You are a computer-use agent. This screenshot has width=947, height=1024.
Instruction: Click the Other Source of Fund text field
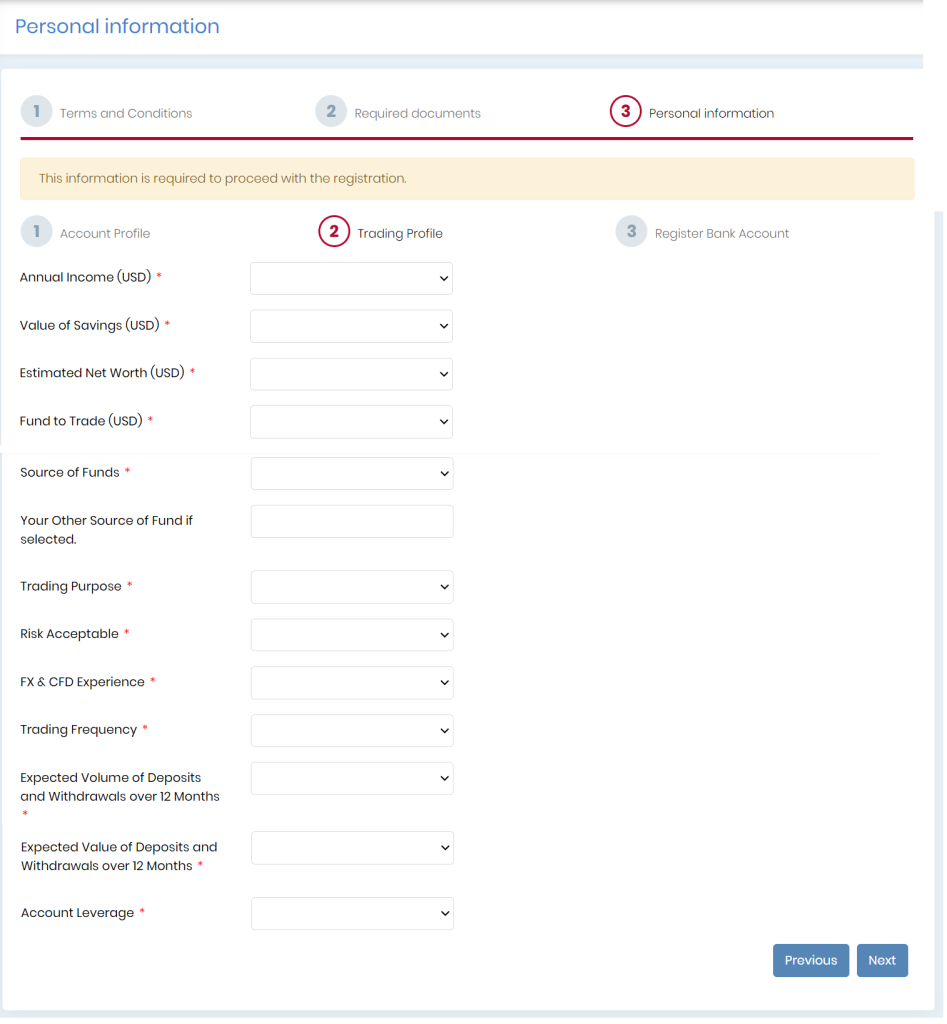click(x=352, y=521)
